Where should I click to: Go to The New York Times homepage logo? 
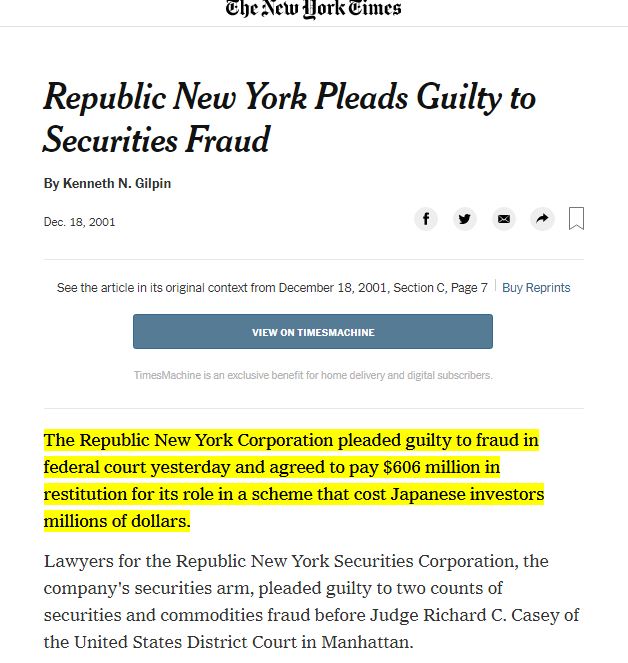(x=313, y=9)
